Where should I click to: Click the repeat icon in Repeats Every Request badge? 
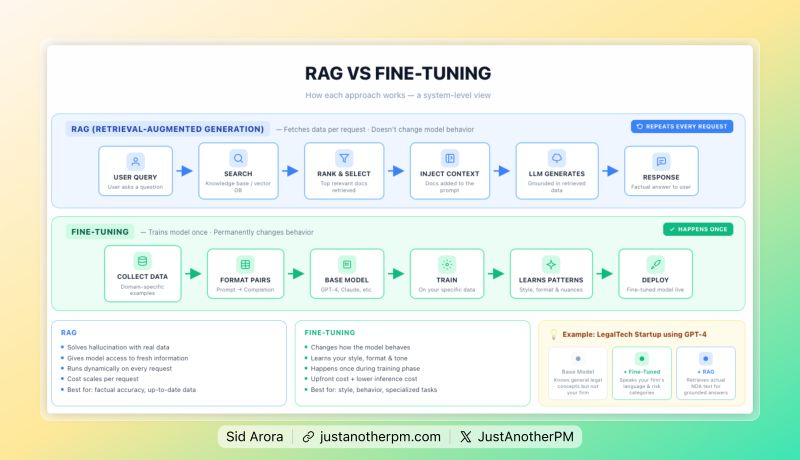coord(640,126)
